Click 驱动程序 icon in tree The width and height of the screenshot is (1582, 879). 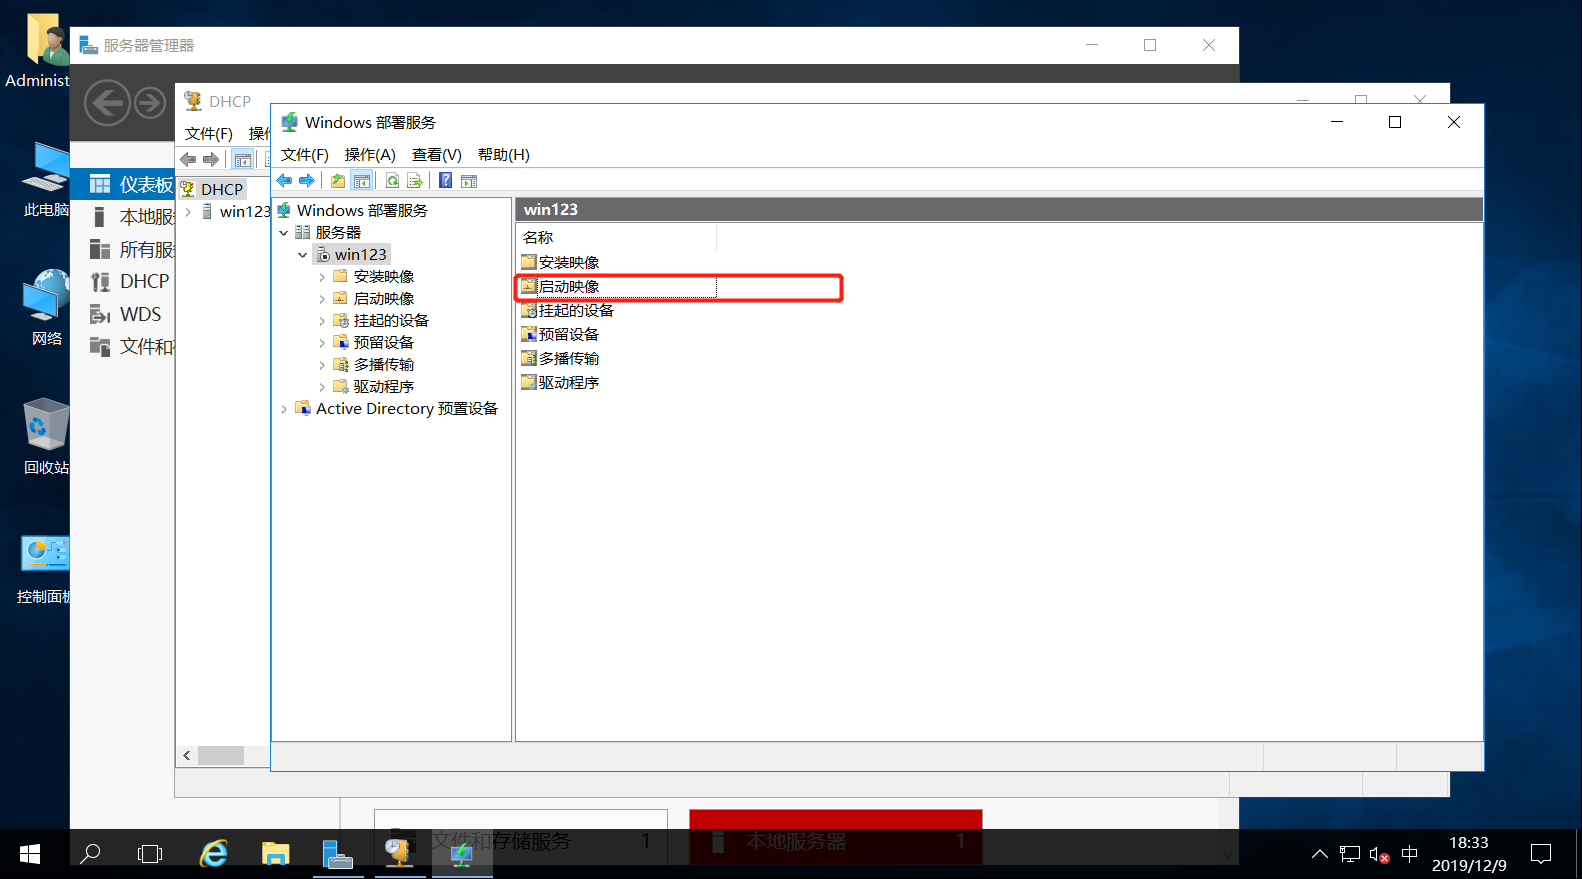(x=340, y=387)
